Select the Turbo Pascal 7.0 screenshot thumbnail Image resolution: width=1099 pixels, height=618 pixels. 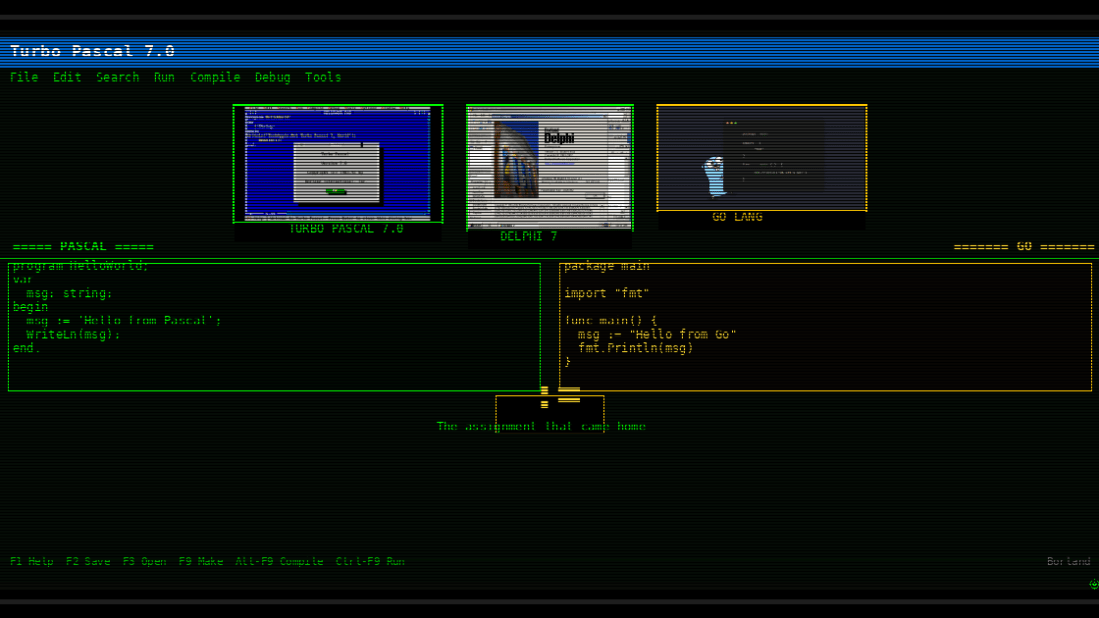point(338,163)
